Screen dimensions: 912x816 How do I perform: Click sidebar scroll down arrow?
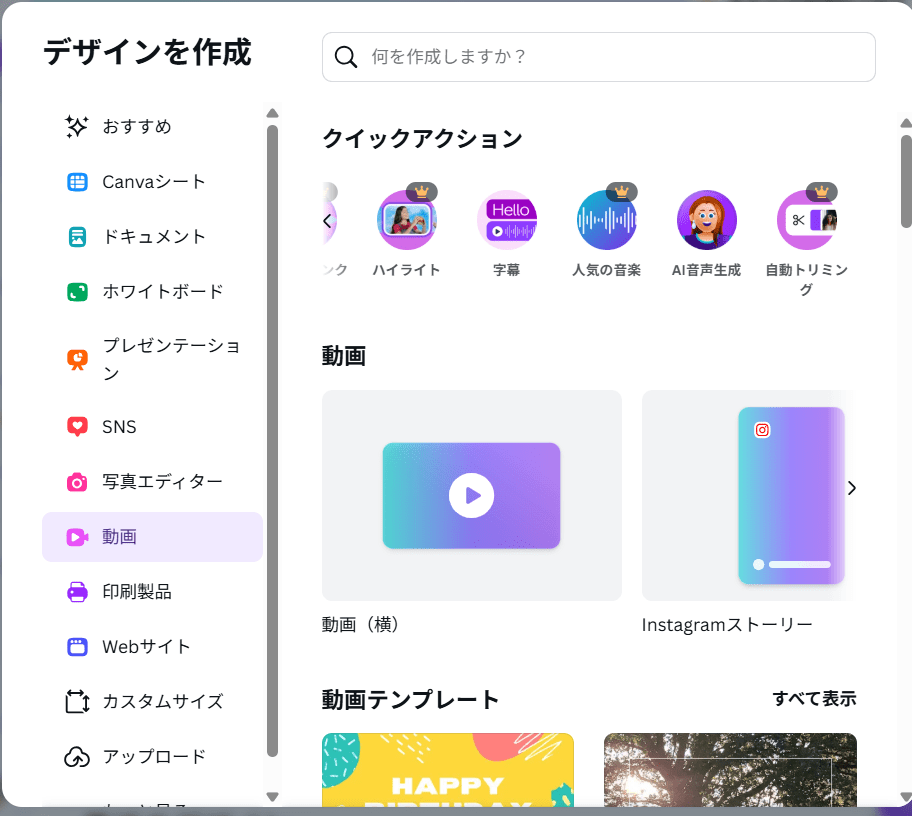272,797
